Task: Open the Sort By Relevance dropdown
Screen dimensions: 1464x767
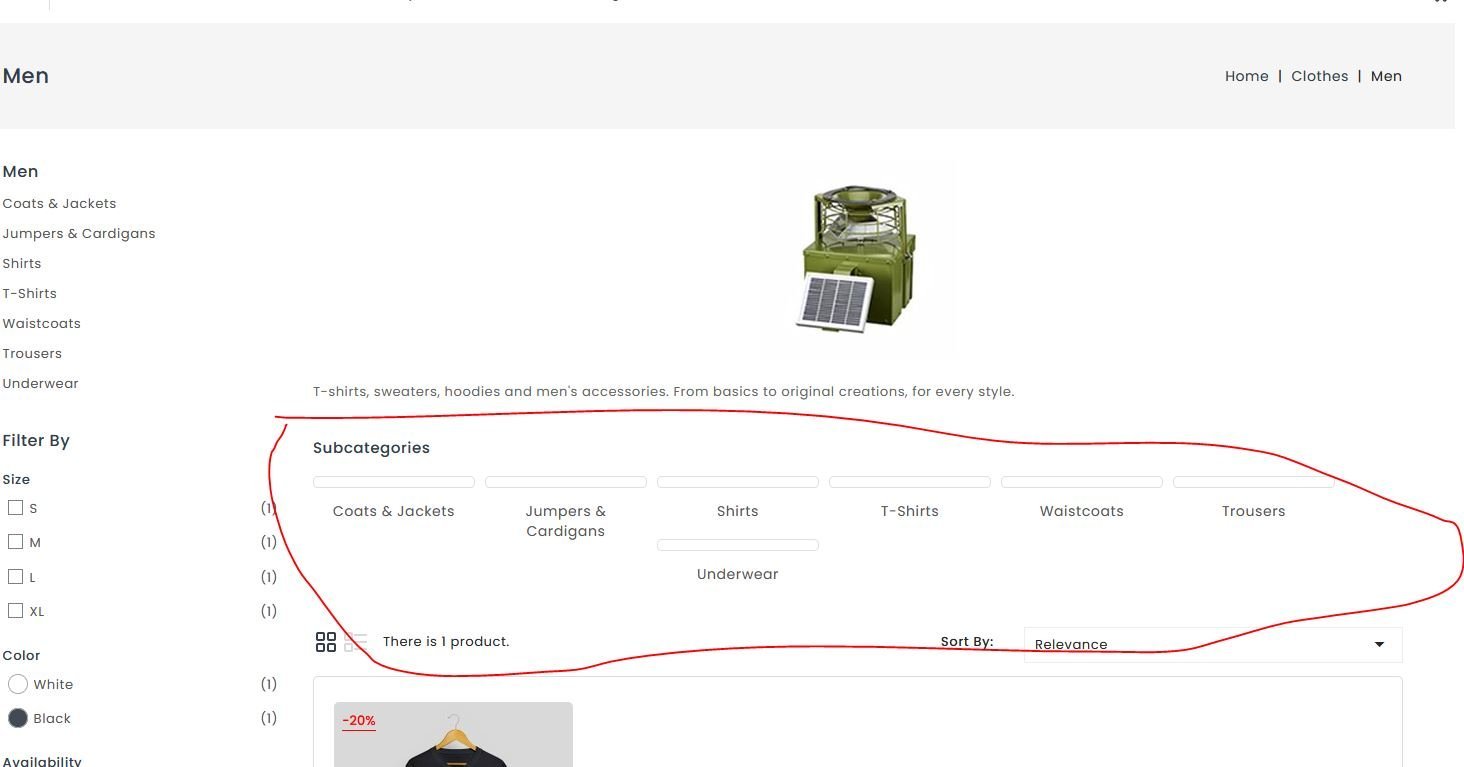Action: coord(1213,645)
